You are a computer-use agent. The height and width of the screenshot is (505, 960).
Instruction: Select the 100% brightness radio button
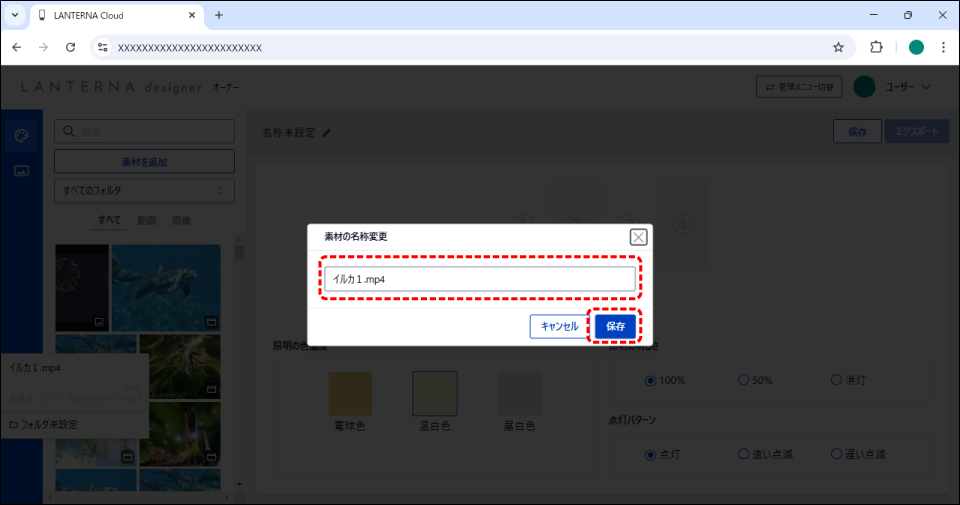coord(651,380)
